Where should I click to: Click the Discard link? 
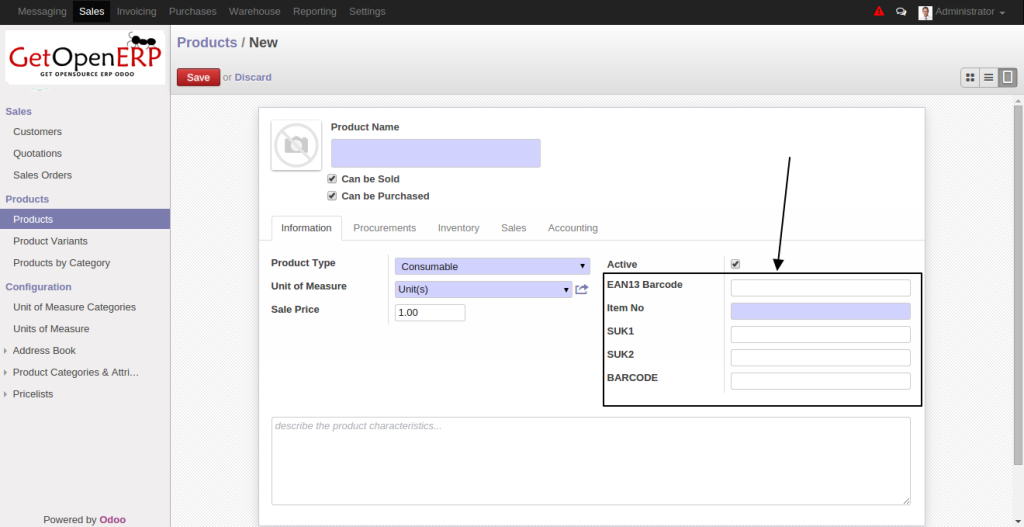tap(253, 77)
